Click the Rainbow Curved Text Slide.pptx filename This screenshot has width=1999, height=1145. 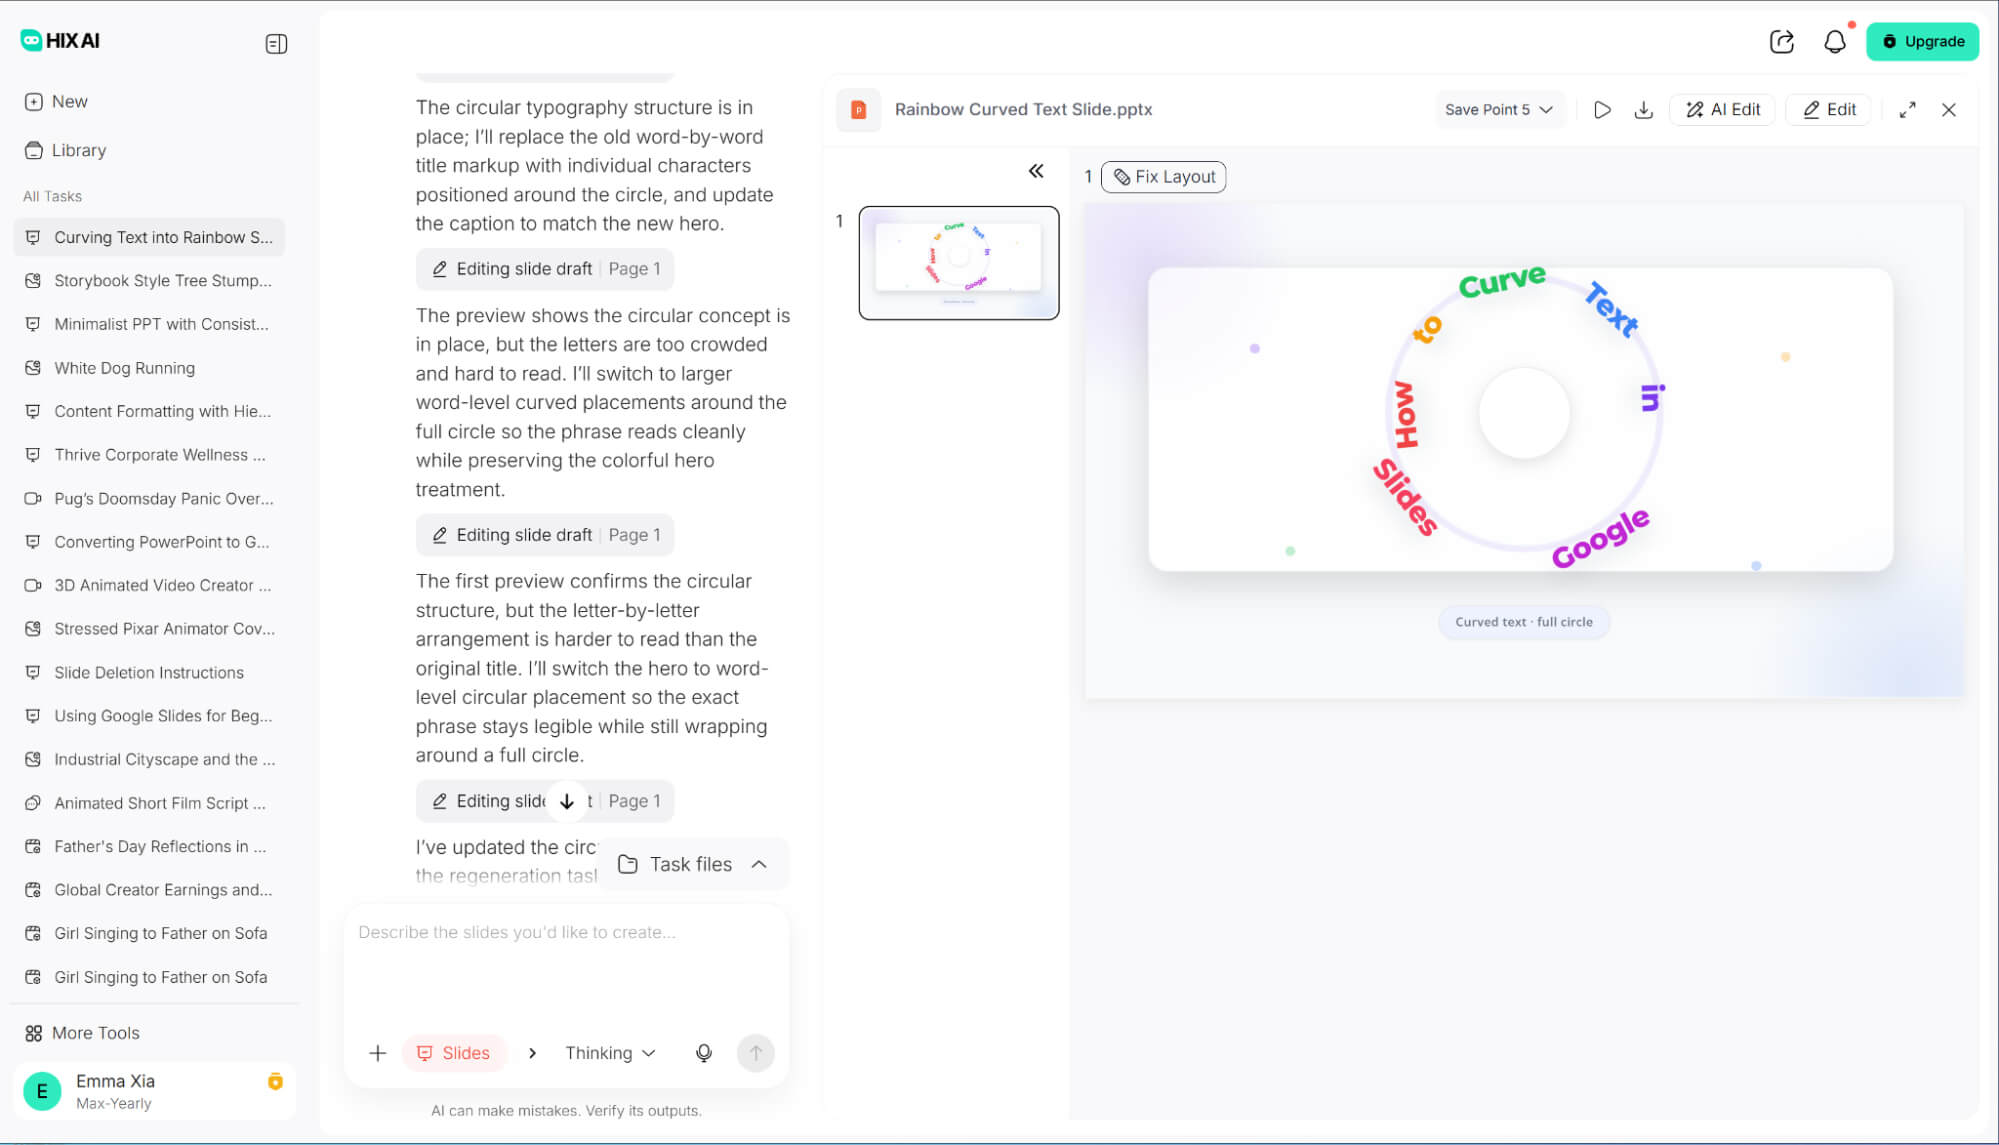1023,110
